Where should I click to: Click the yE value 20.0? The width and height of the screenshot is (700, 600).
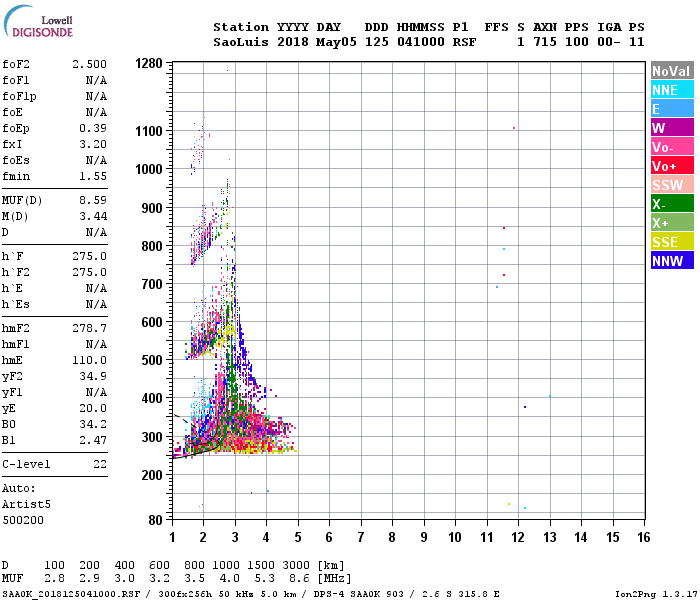[93, 408]
